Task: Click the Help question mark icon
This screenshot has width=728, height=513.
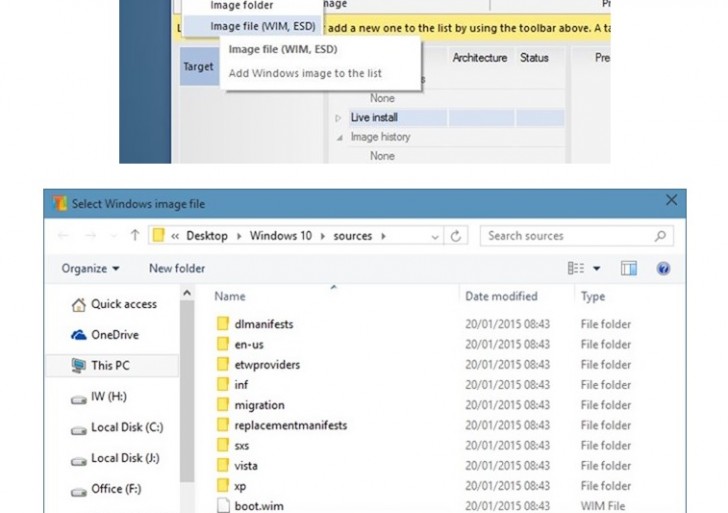Action: [x=662, y=268]
